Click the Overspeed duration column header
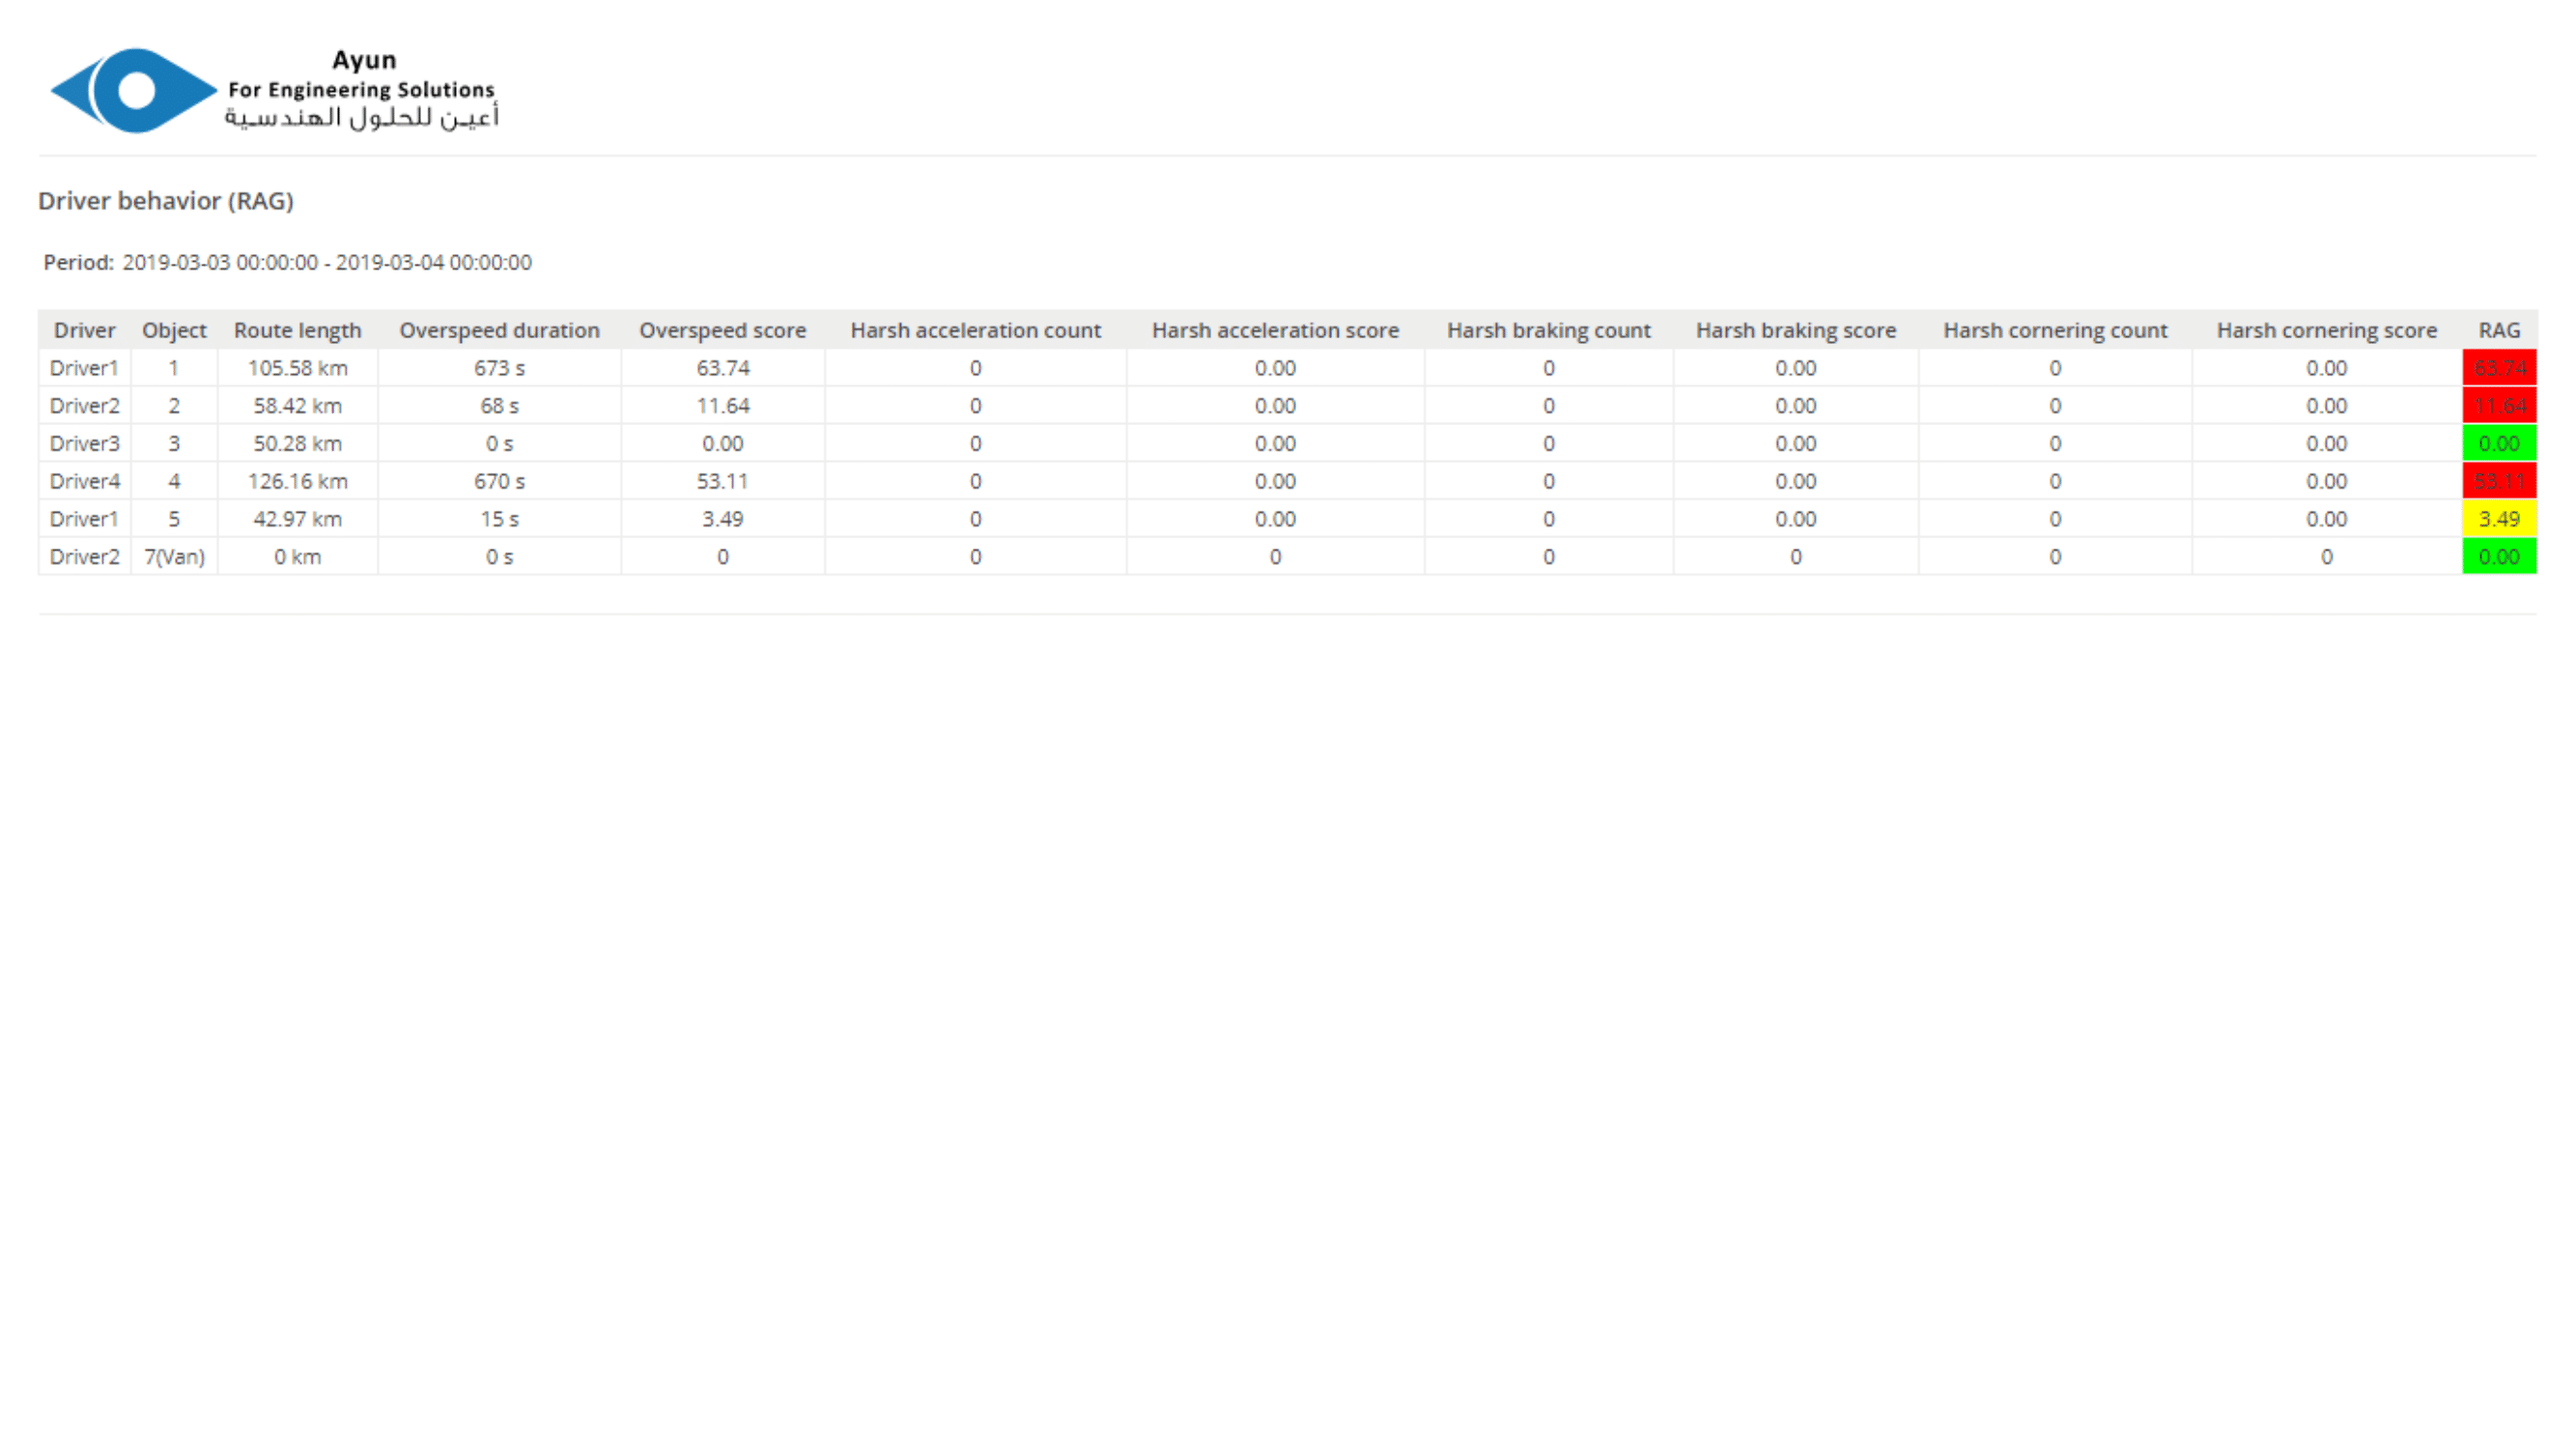The image size is (2576, 1449). click(499, 330)
